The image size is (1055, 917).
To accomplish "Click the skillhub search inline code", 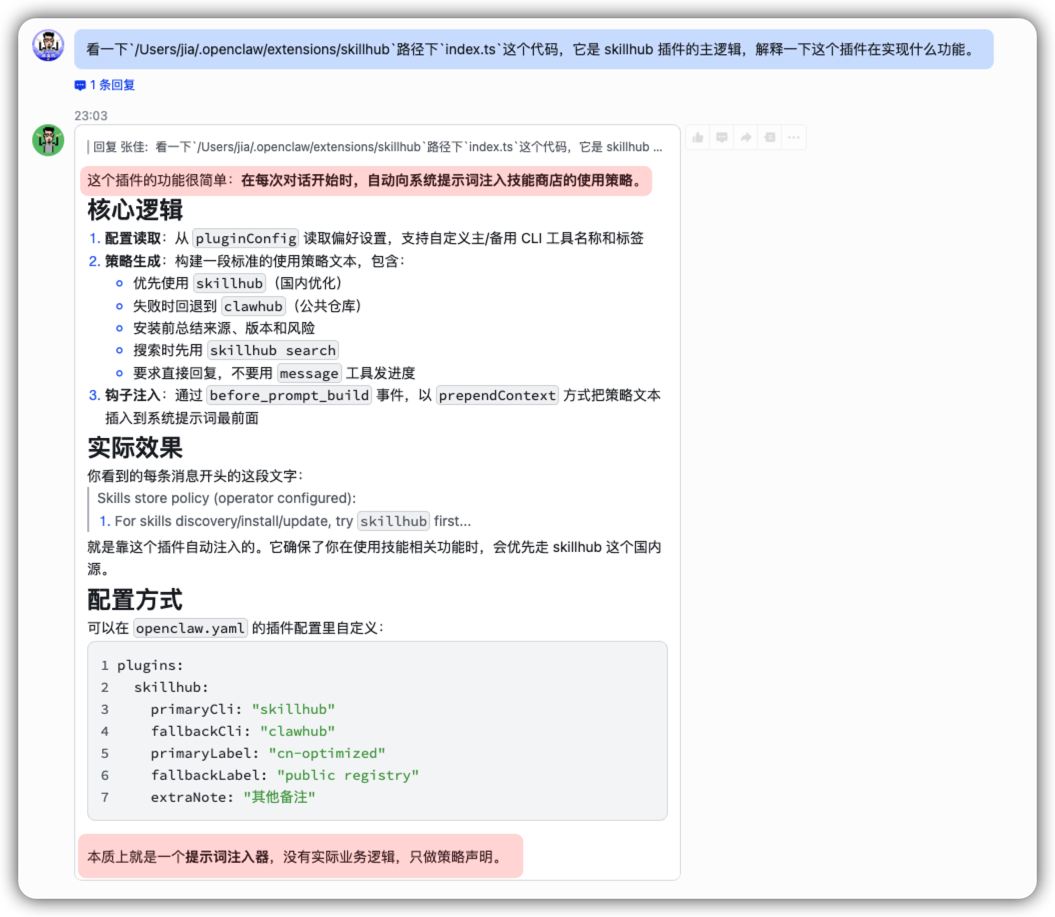I will point(272,351).
